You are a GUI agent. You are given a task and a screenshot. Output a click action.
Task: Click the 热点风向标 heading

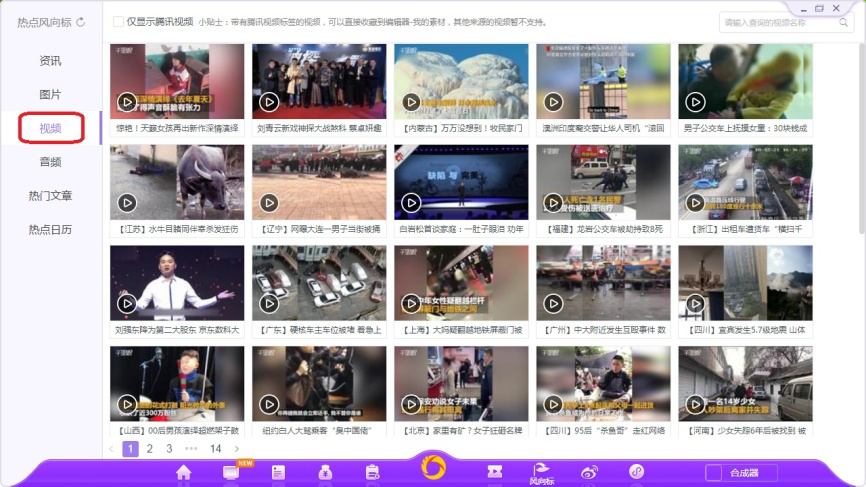[x=44, y=22]
